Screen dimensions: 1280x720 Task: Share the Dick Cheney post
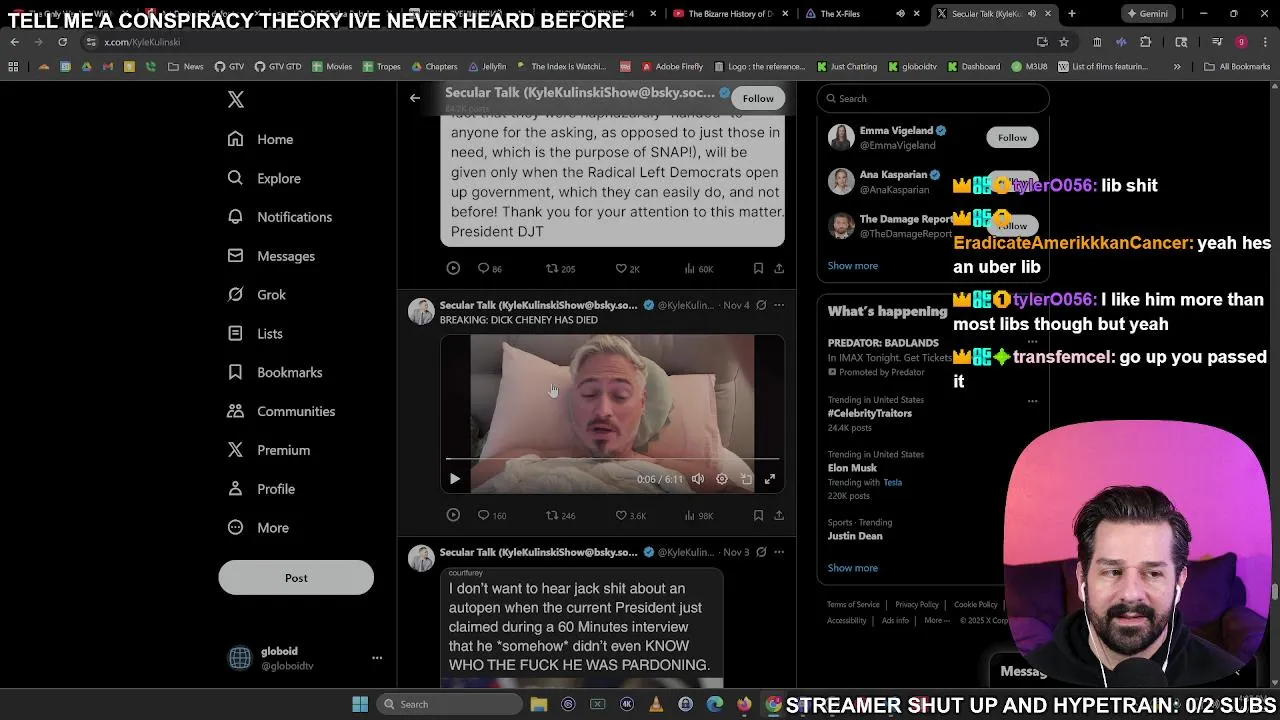[779, 515]
